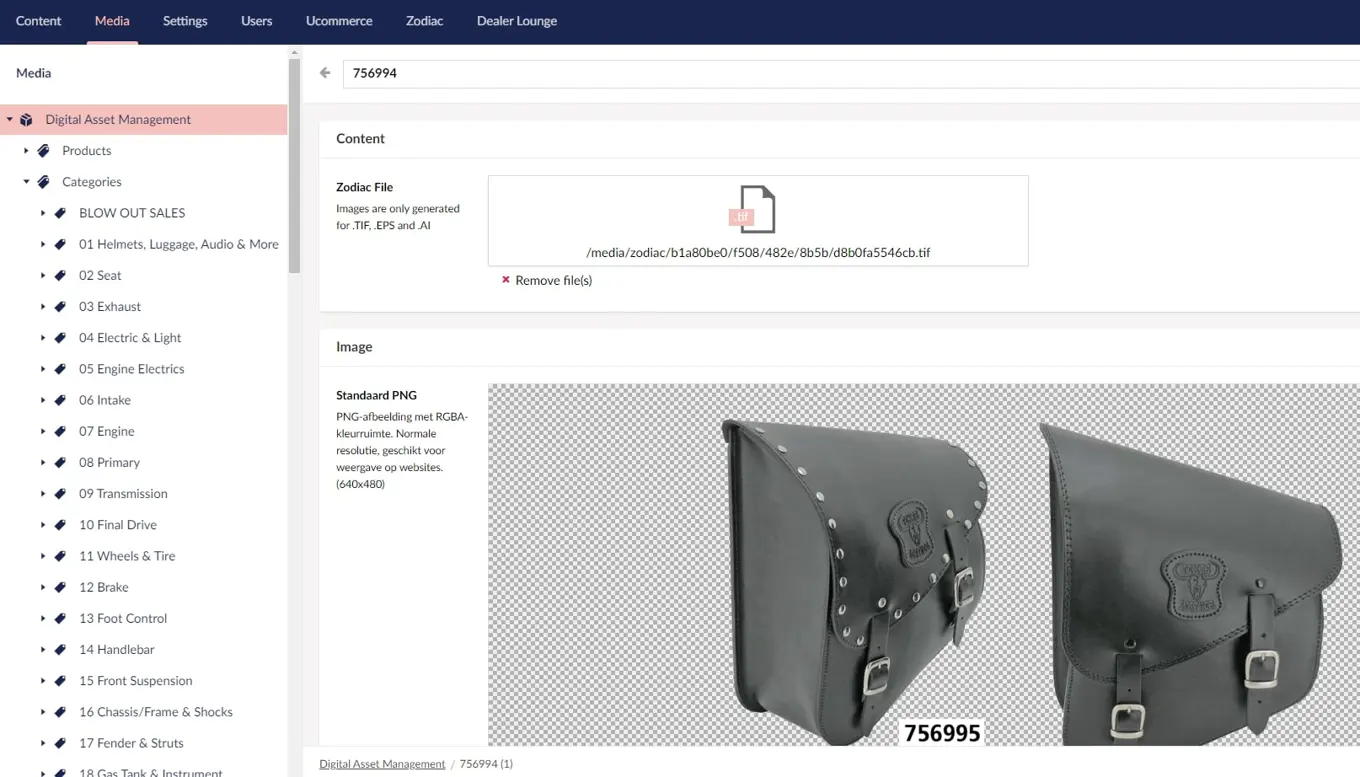
Task: Click the tag icon beside Categories
Action: coord(44,182)
